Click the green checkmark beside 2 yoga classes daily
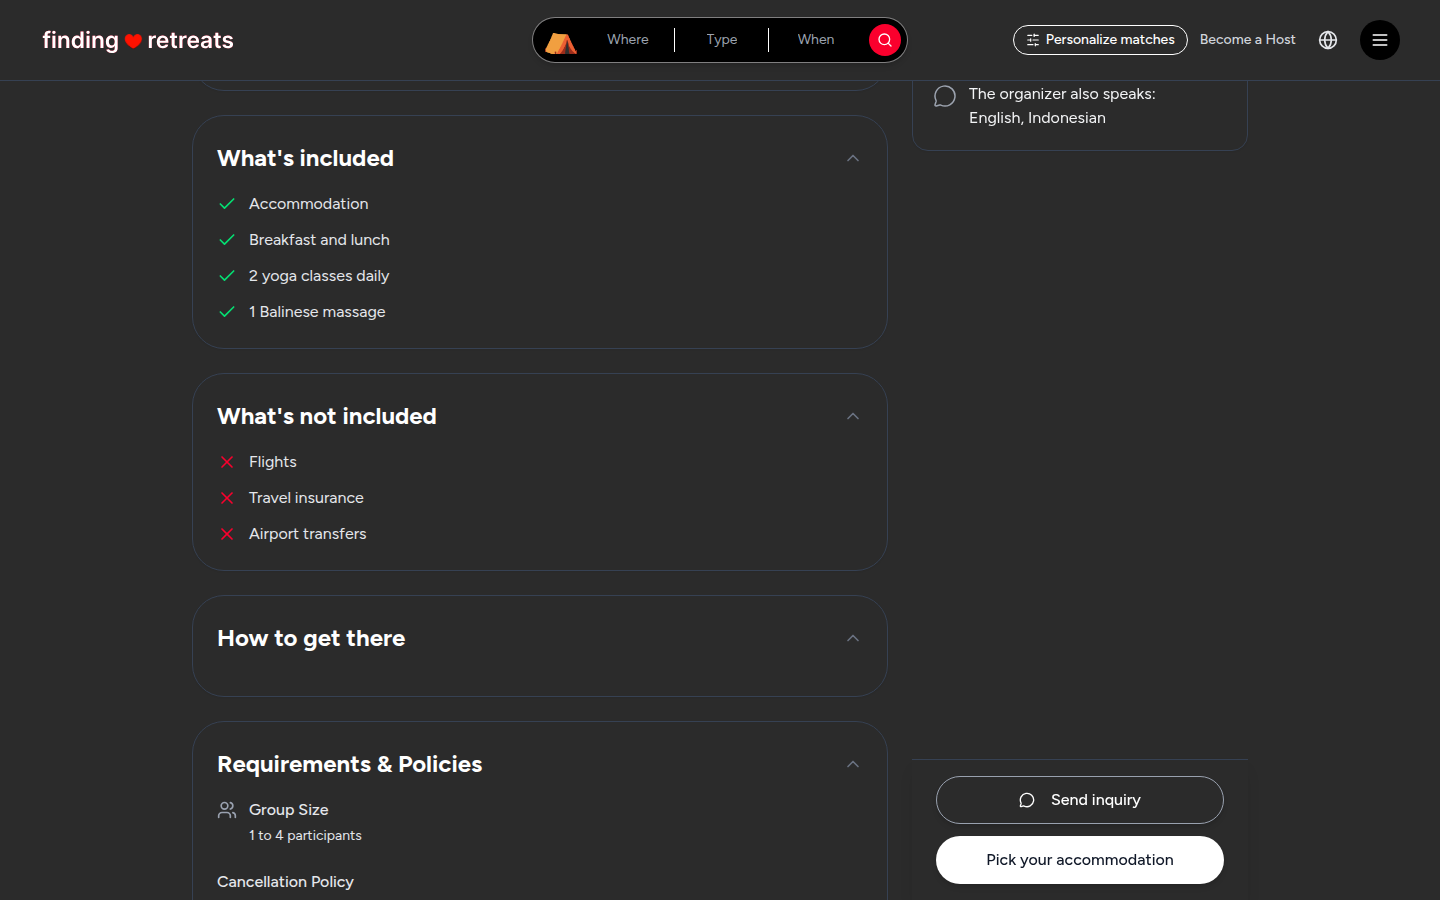The width and height of the screenshot is (1440, 900). click(x=227, y=276)
